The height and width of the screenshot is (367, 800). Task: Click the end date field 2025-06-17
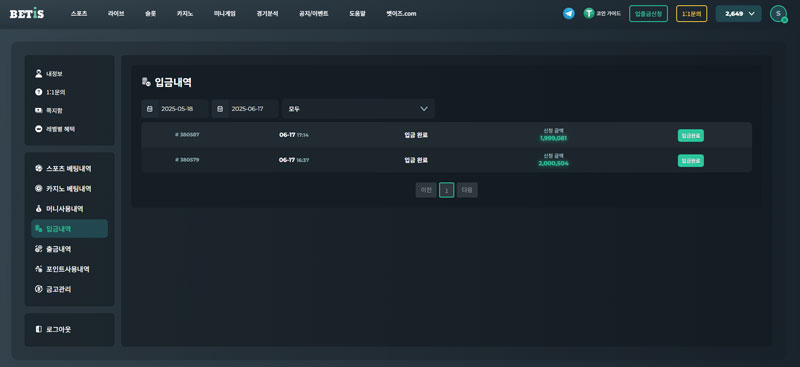pos(245,109)
